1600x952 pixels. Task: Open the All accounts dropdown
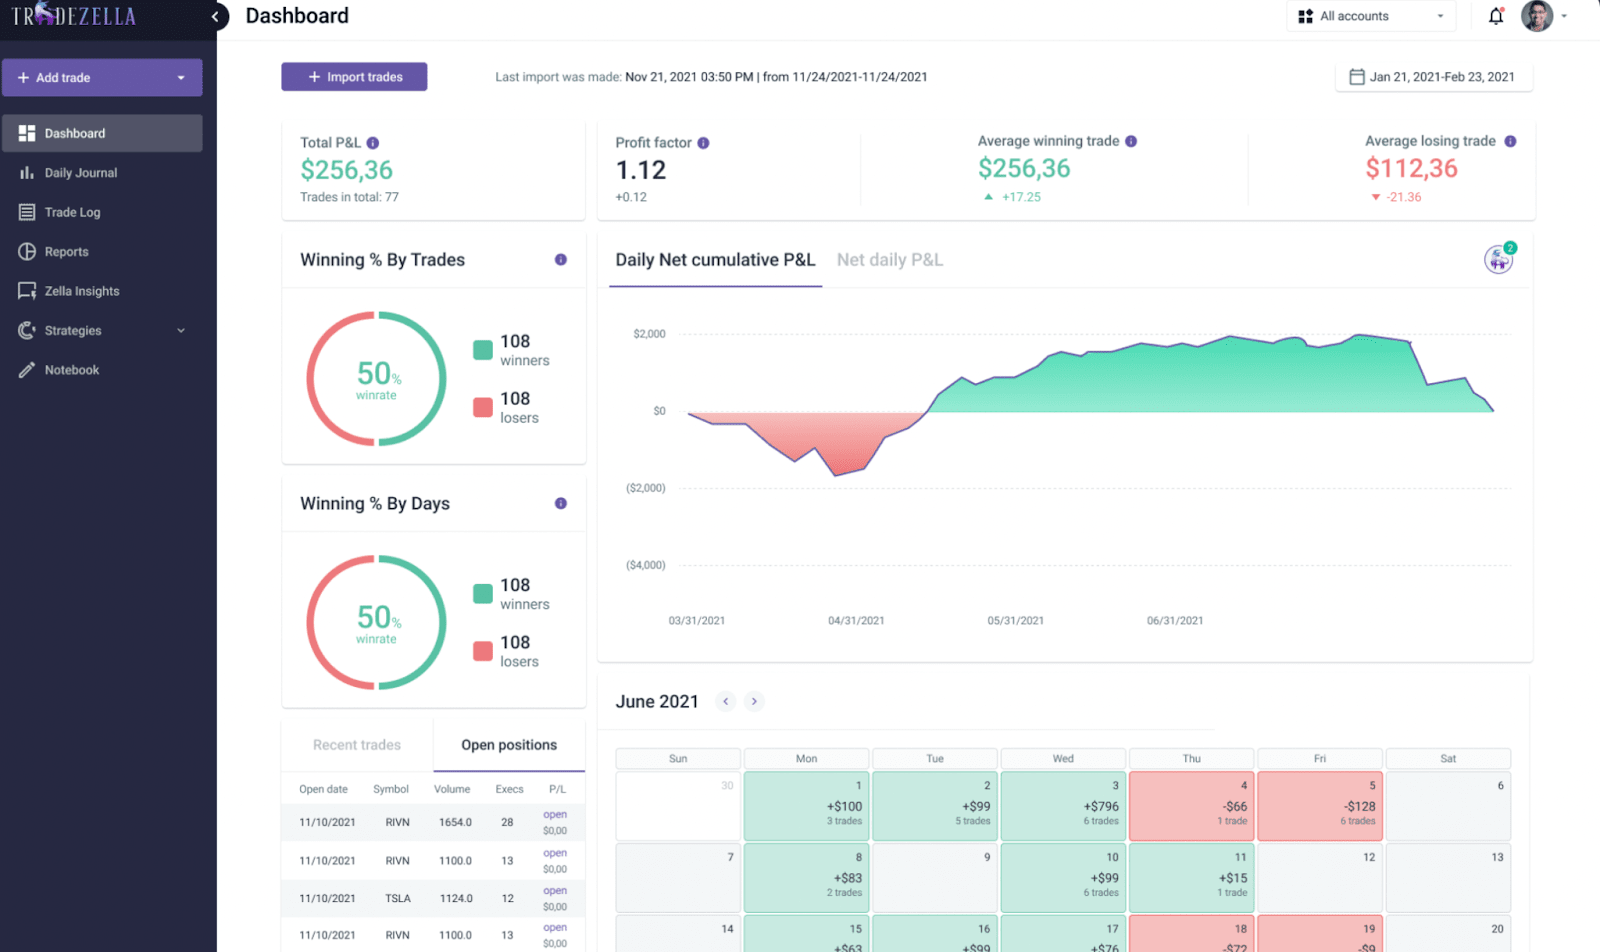click(x=1369, y=15)
